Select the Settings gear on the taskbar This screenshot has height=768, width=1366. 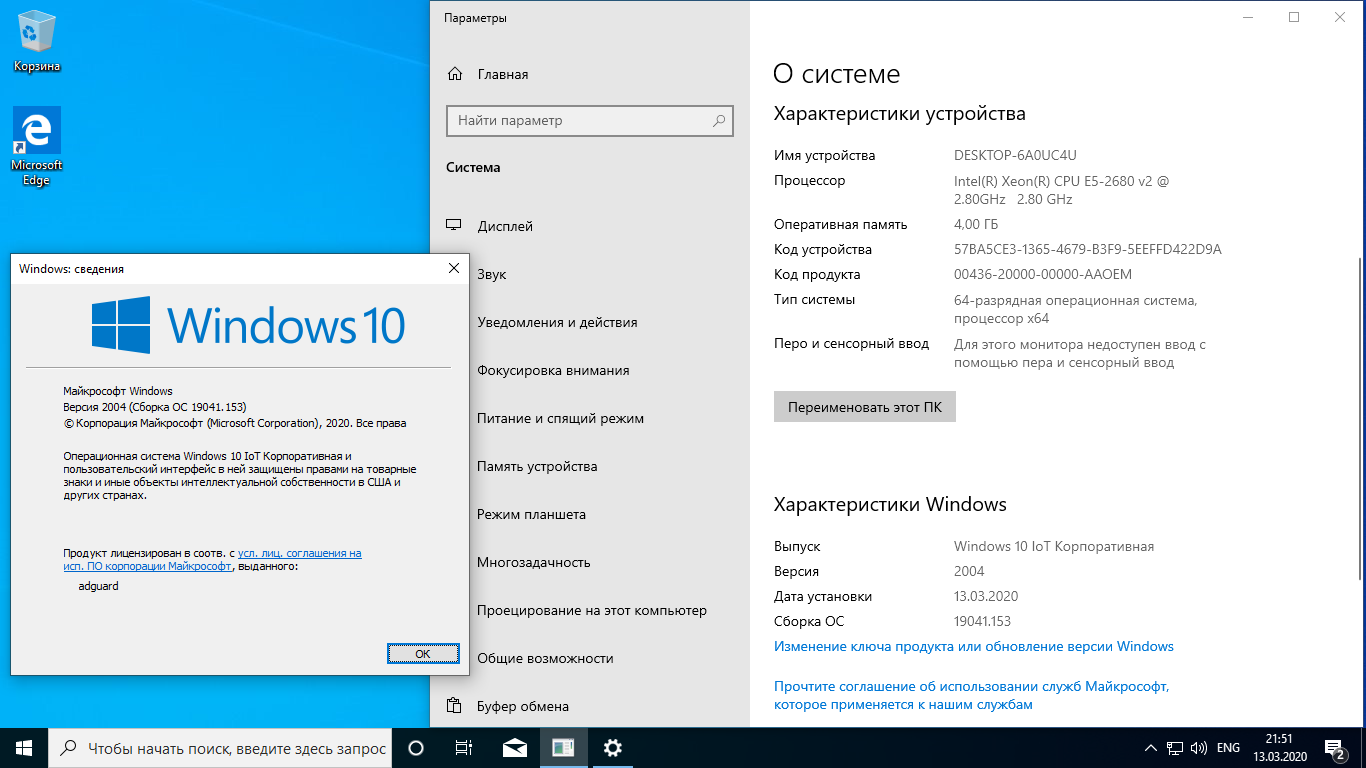coord(612,748)
